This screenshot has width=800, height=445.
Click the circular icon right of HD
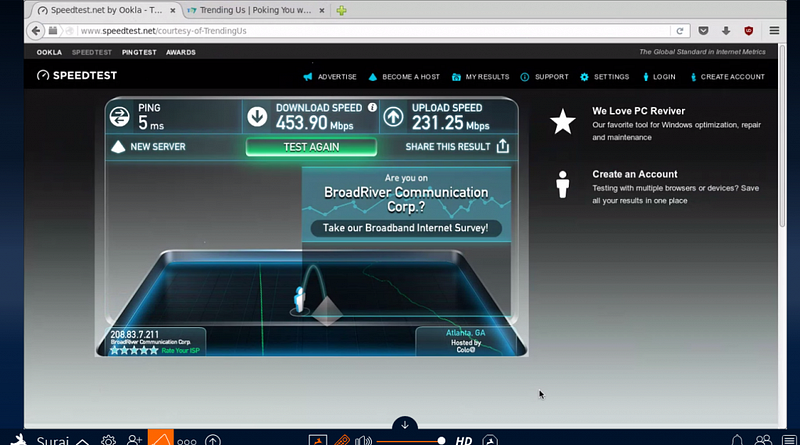click(490, 440)
